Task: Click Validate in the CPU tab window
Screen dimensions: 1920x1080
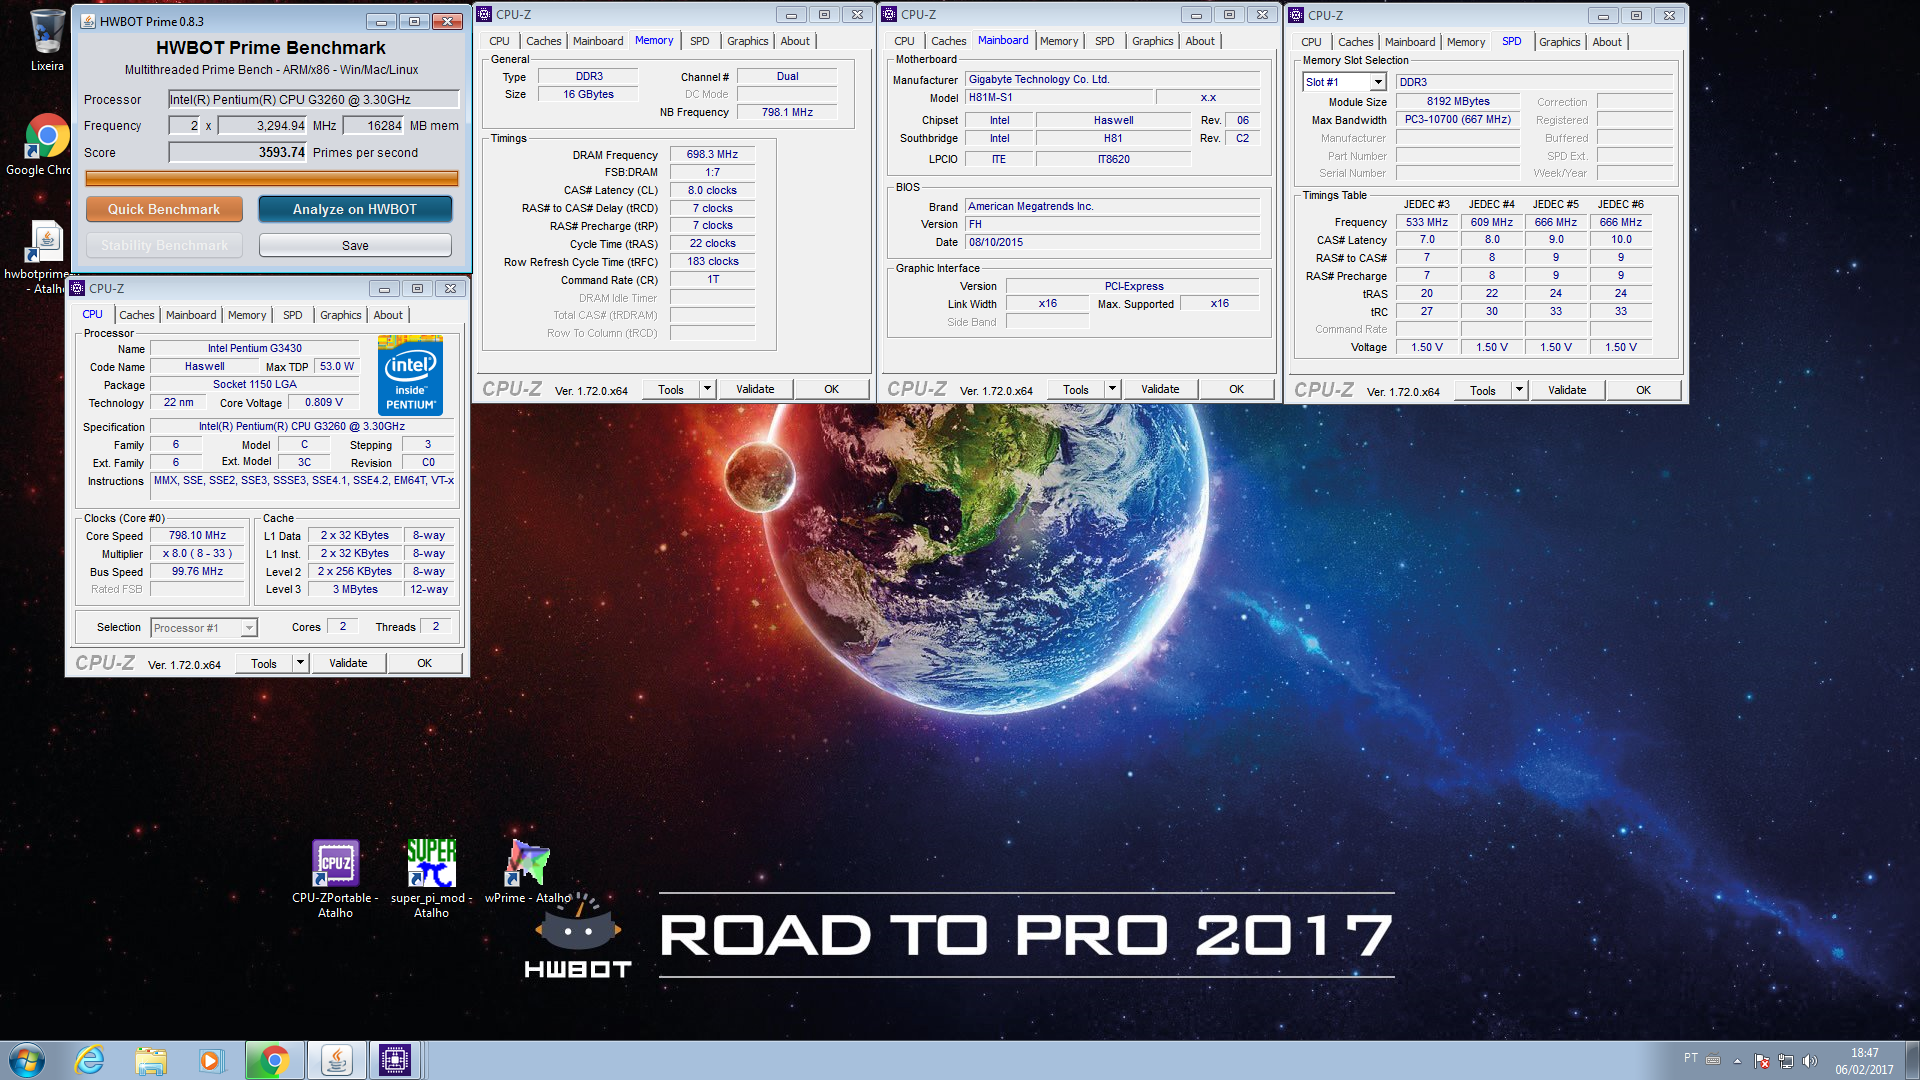Action: pyautogui.click(x=348, y=663)
